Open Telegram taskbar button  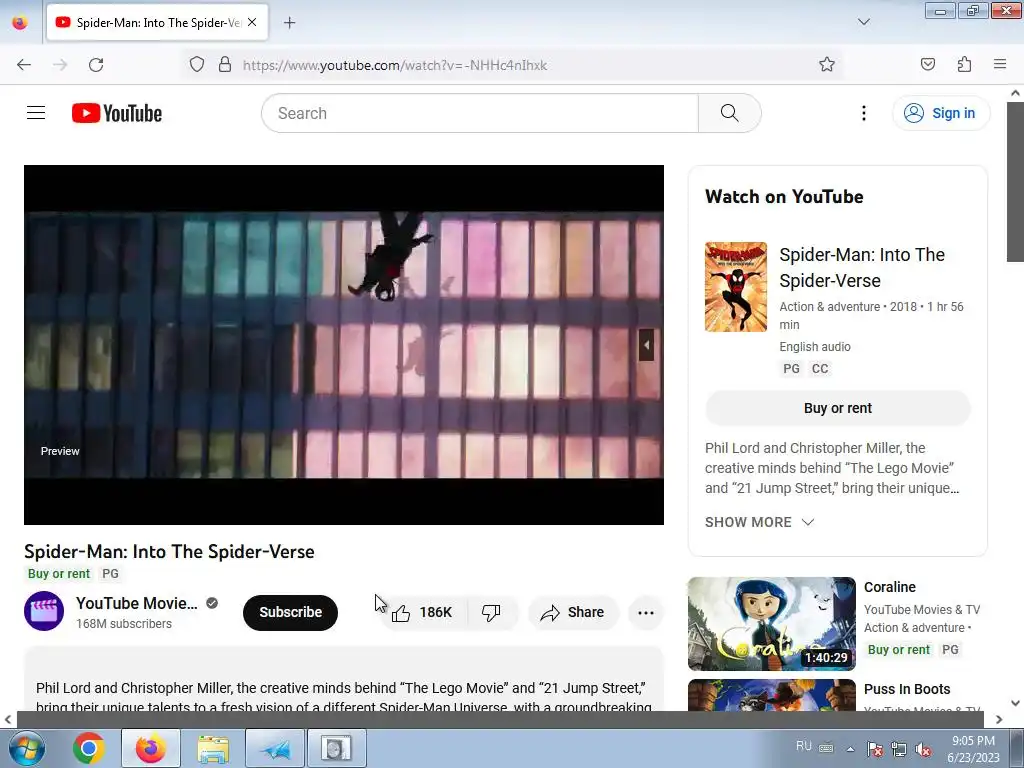[275, 748]
